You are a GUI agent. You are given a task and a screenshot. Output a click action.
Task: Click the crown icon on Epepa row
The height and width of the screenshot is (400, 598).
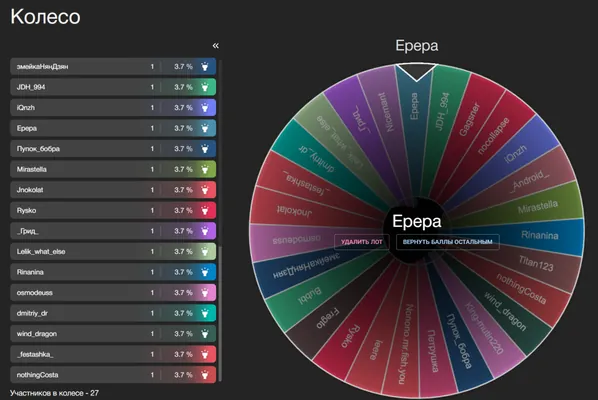(x=205, y=128)
